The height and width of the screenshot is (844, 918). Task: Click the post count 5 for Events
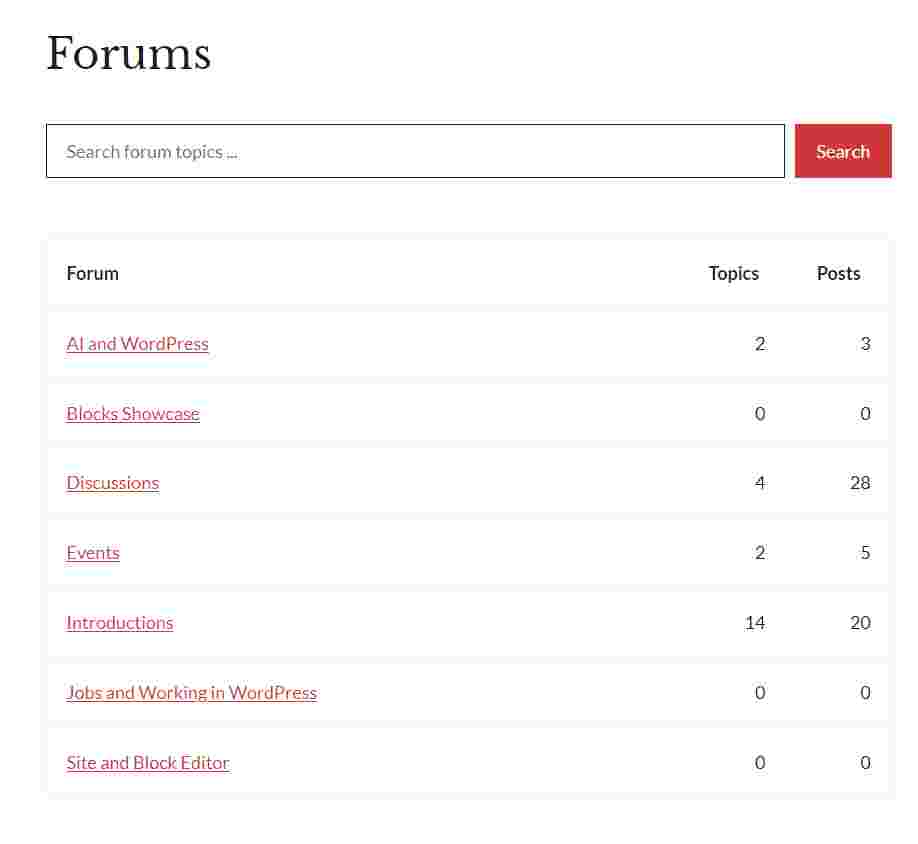pos(865,553)
